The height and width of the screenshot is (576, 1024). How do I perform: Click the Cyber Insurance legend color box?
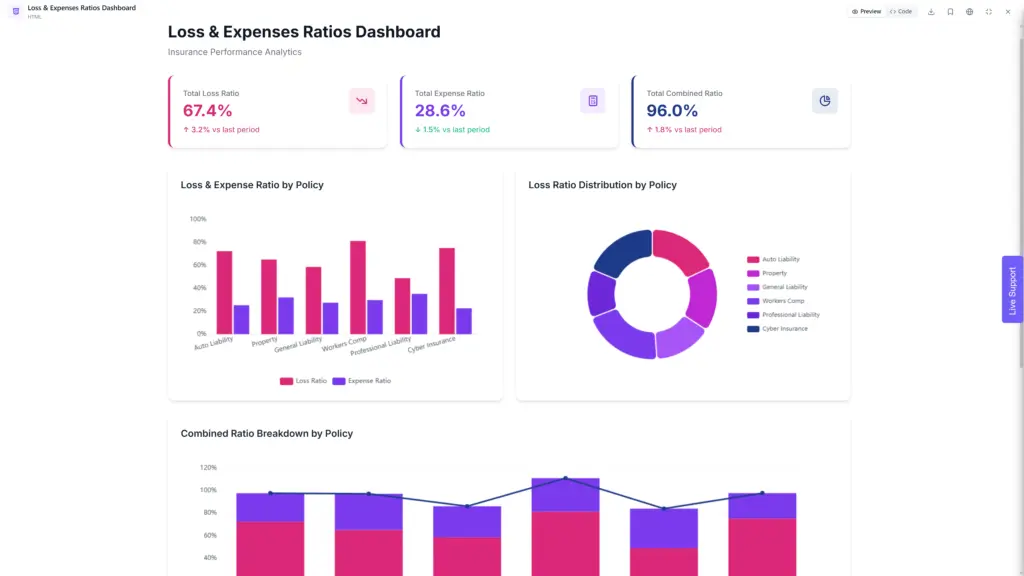pos(753,328)
